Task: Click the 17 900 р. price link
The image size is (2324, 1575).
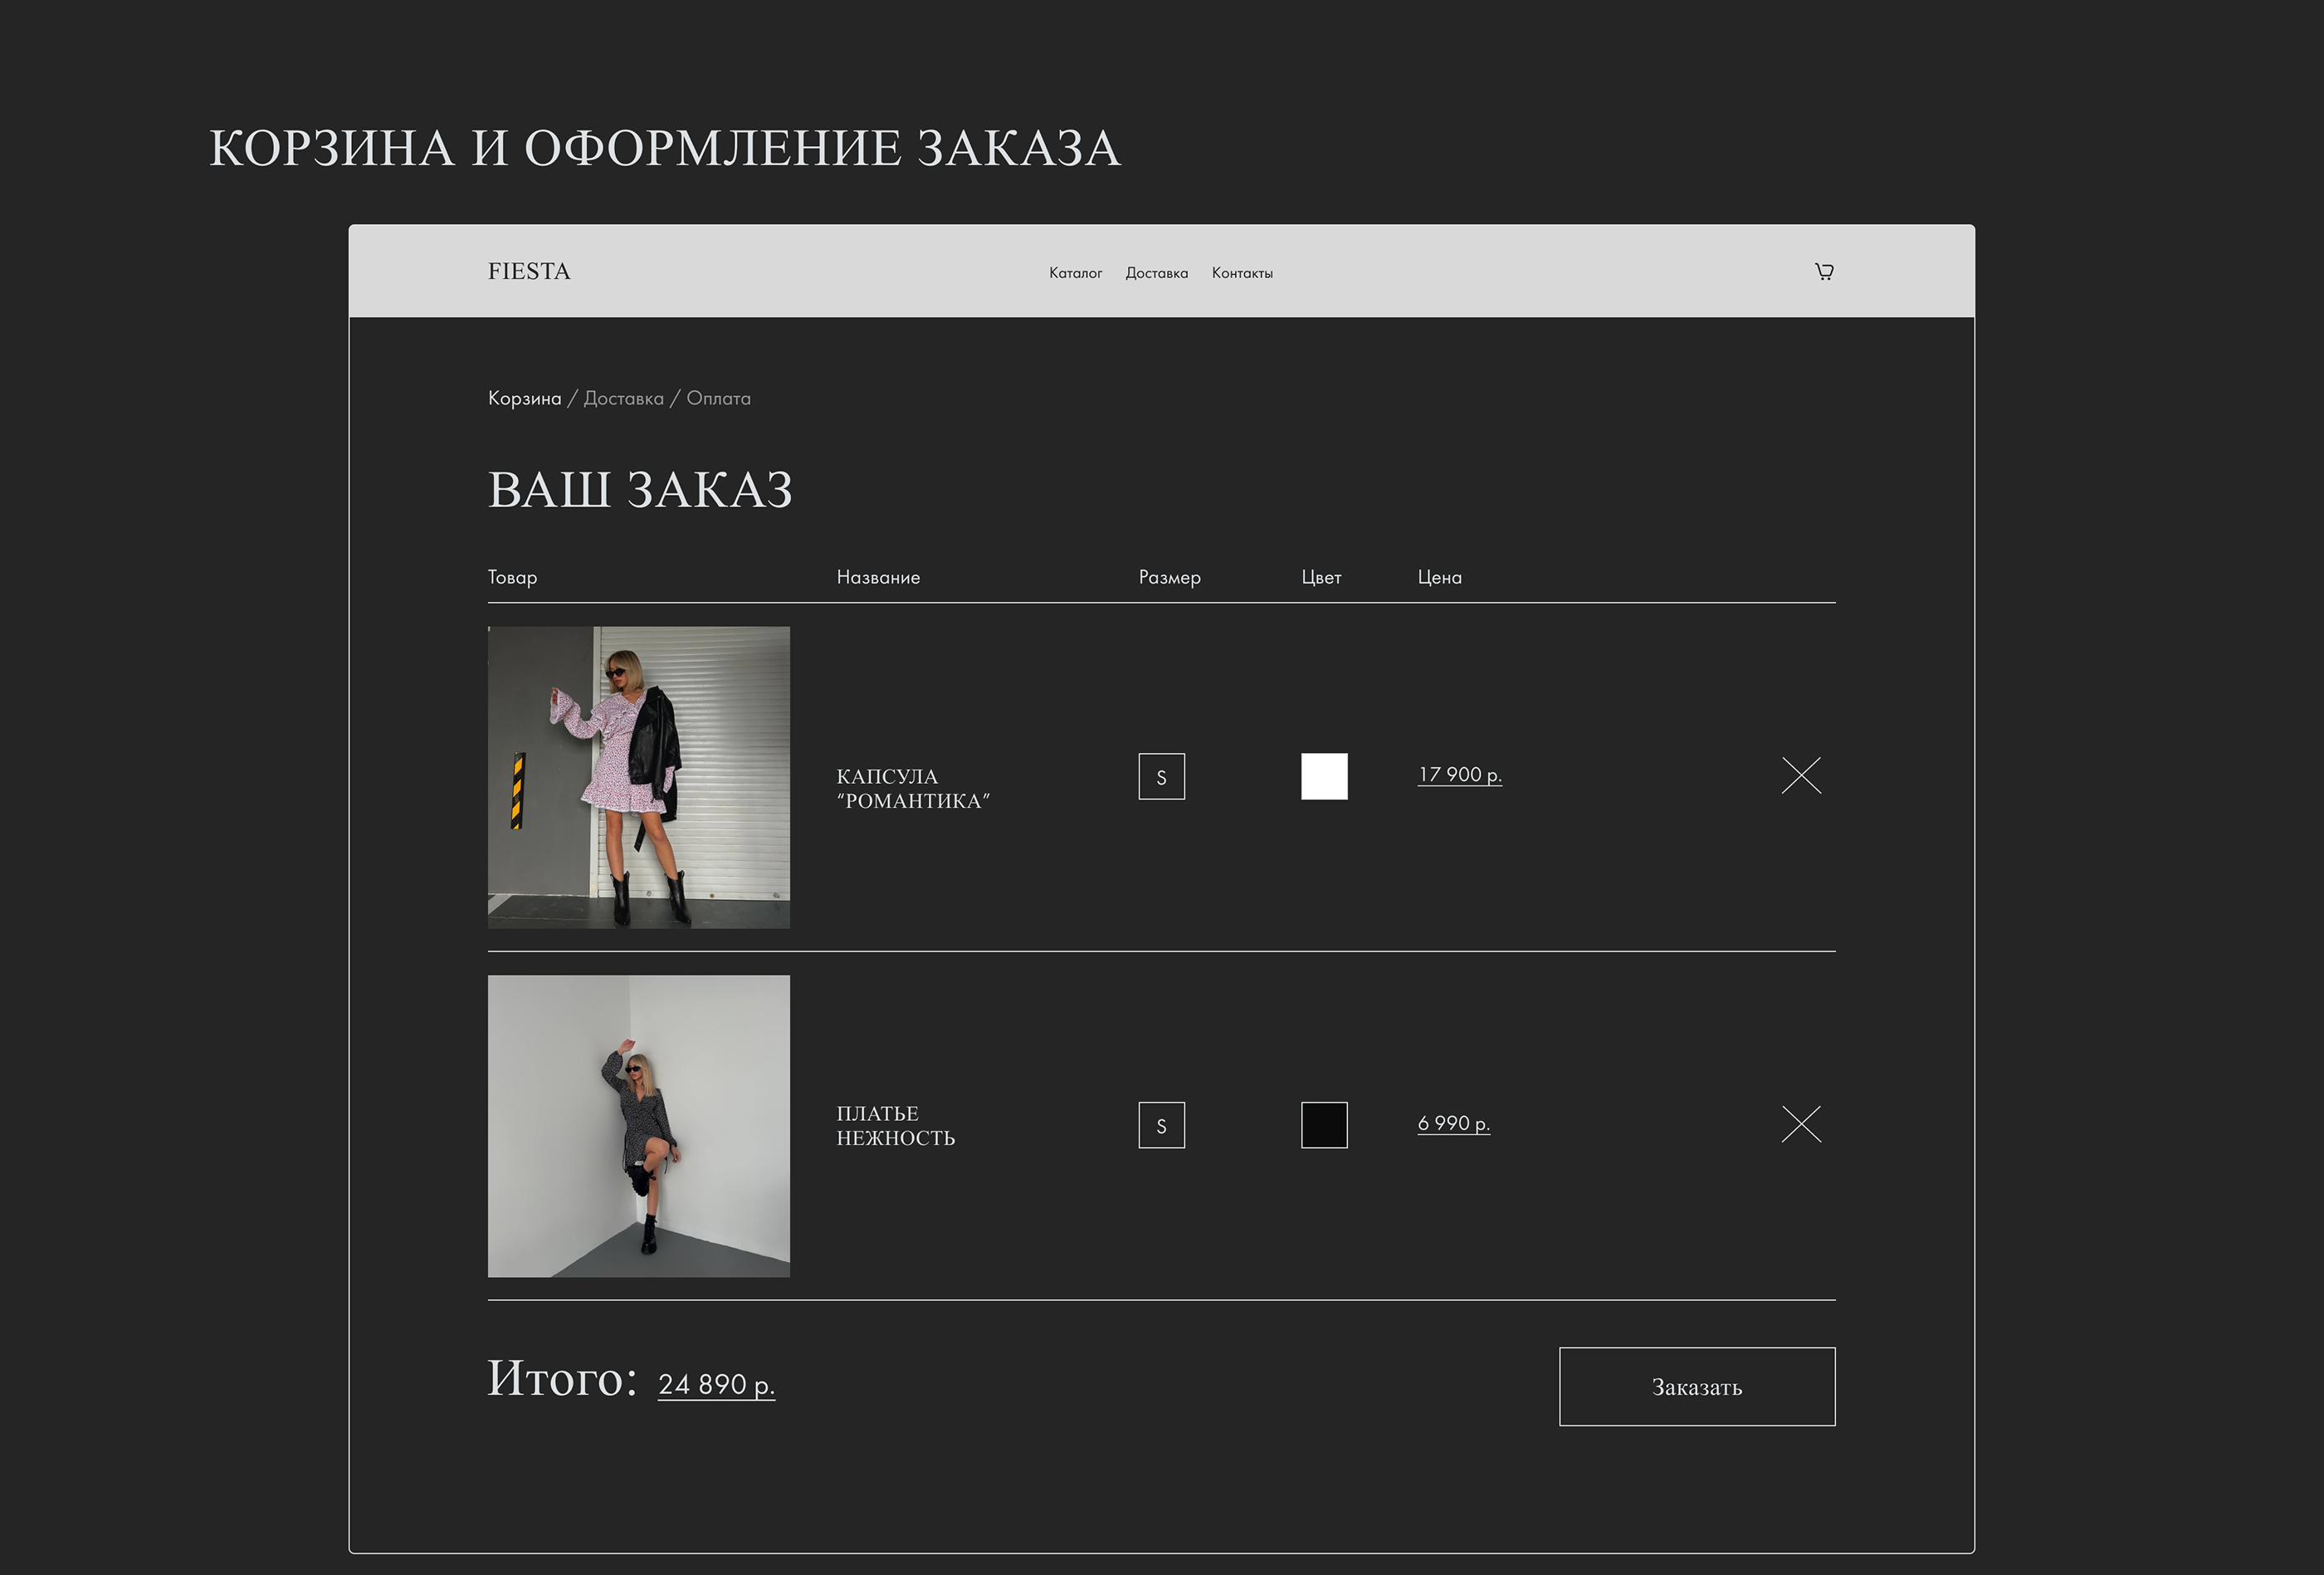Action: click(x=1459, y=773)
